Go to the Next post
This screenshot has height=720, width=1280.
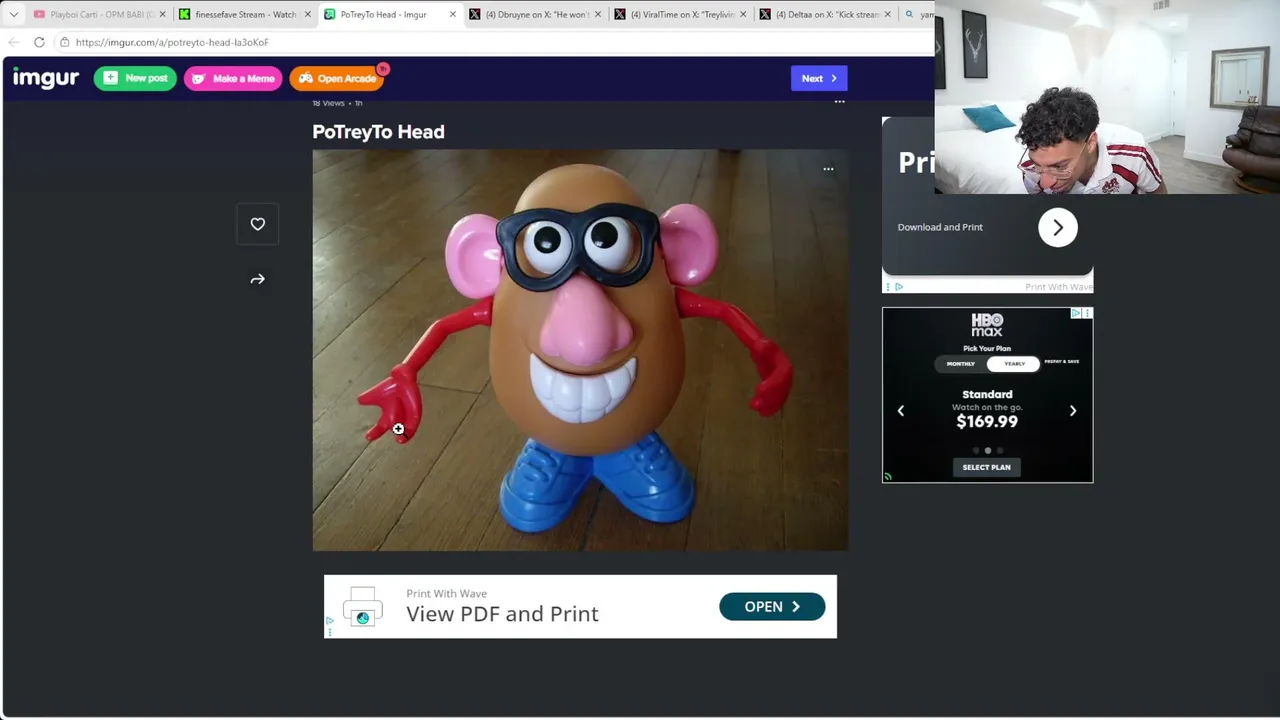tap(819, 78)
